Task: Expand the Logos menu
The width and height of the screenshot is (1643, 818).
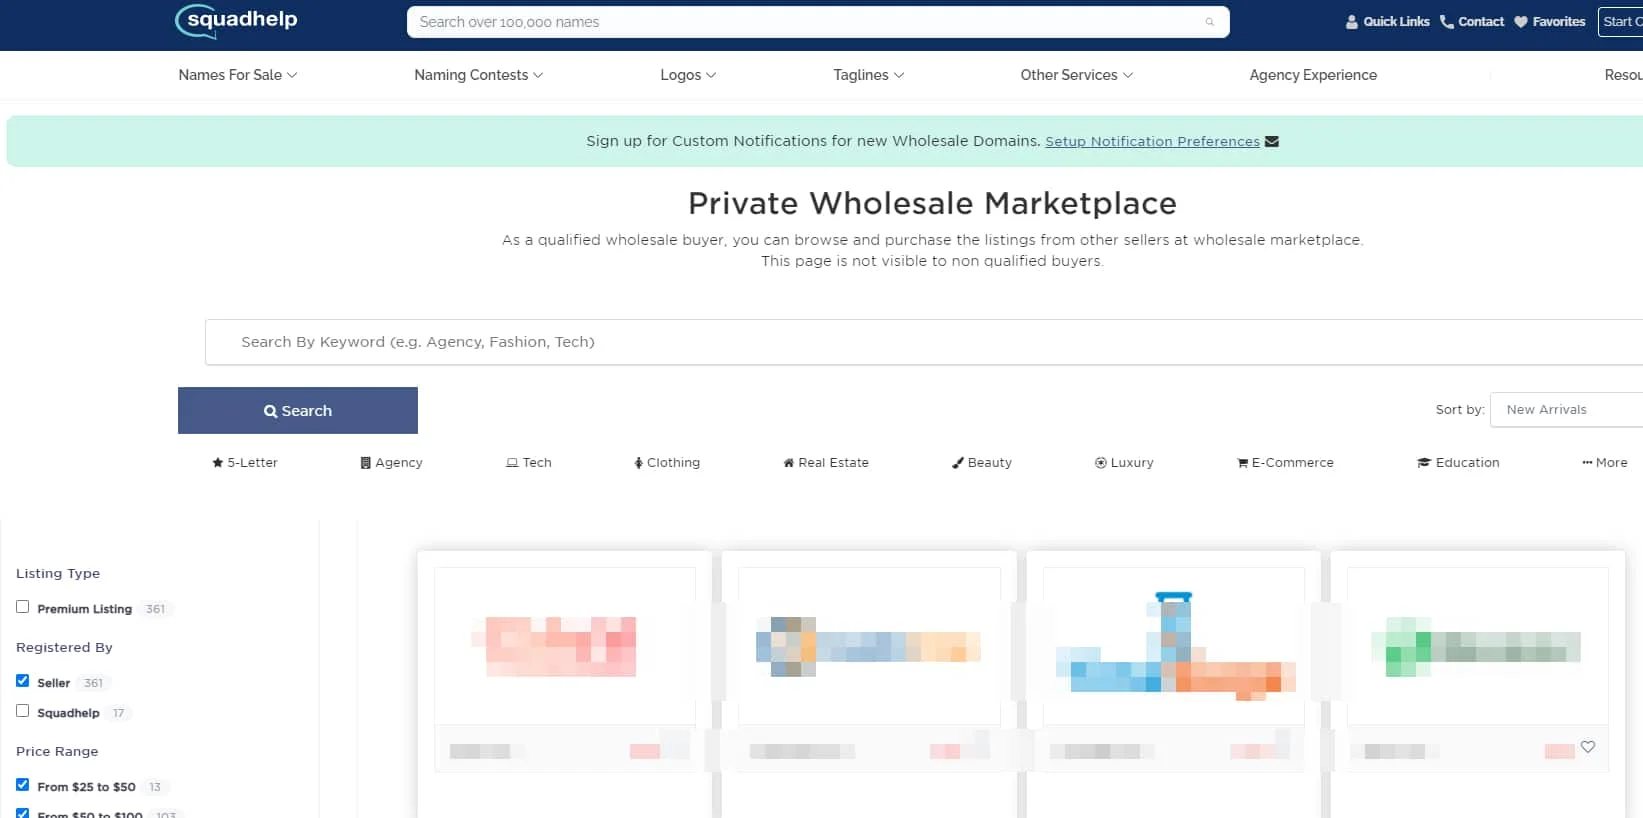Action: (x=688, y=75)
